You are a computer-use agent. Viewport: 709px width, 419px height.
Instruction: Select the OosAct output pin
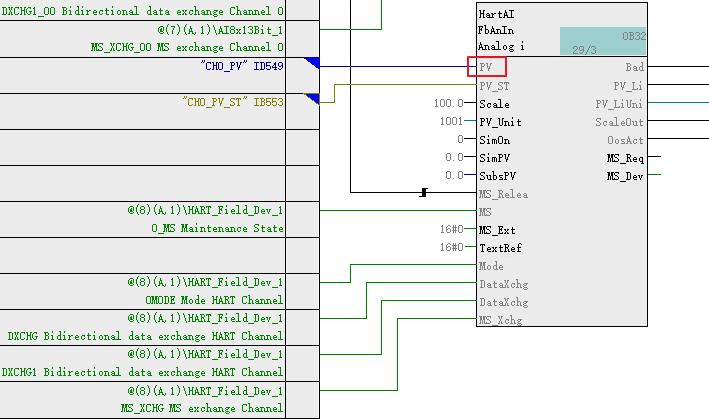pyautogui.click(x=626, y=140)
